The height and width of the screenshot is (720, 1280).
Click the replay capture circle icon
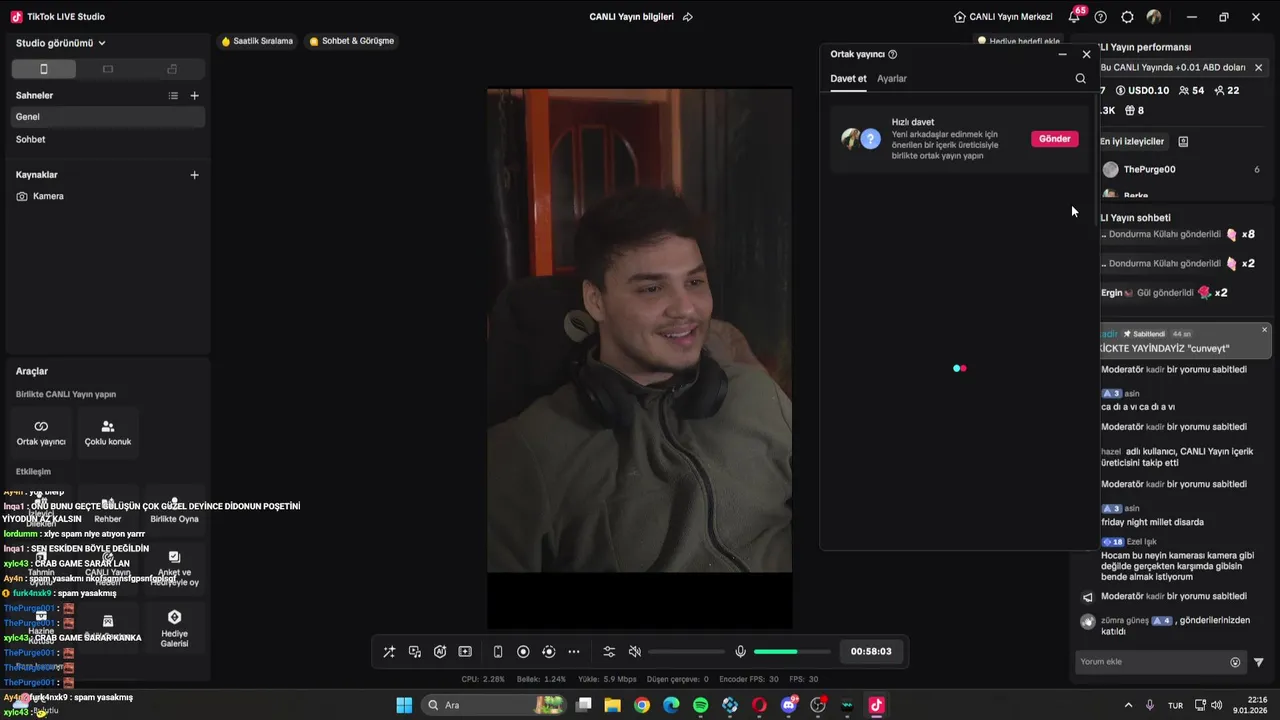548,652
